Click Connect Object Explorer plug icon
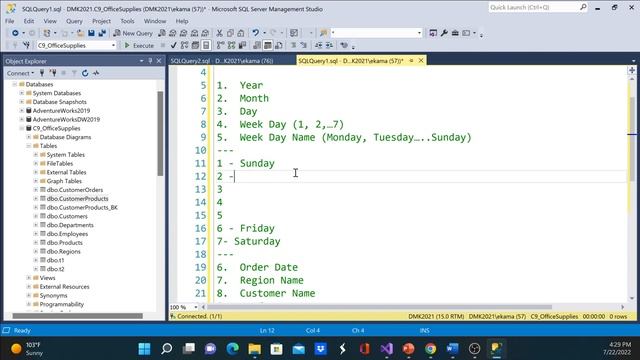 click(42, 73)
